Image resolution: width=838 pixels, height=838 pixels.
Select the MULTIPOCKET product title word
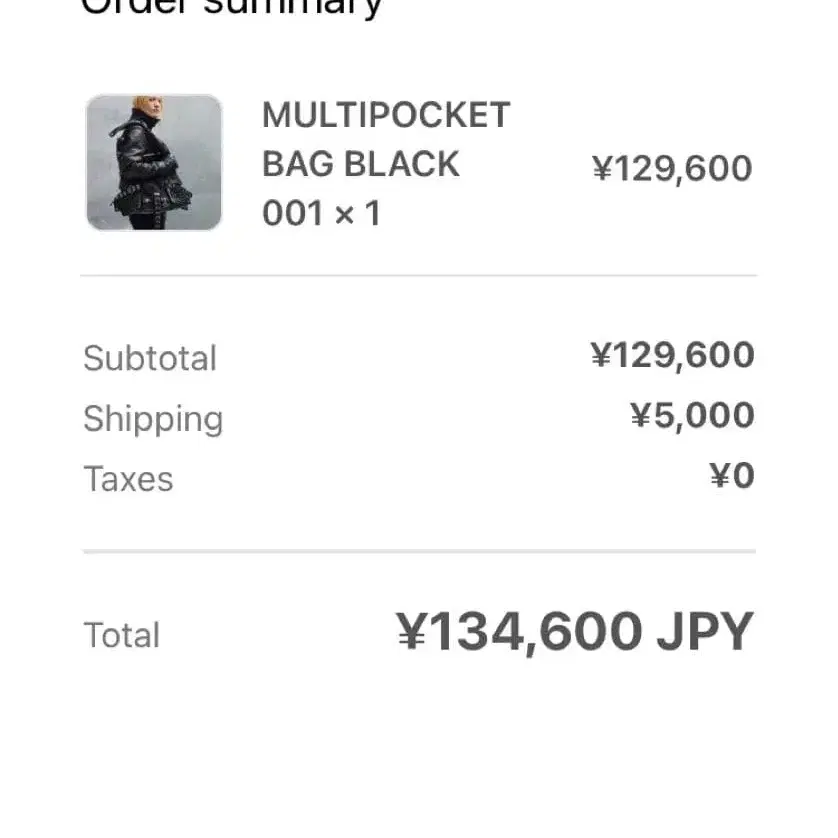click(386, 115)
